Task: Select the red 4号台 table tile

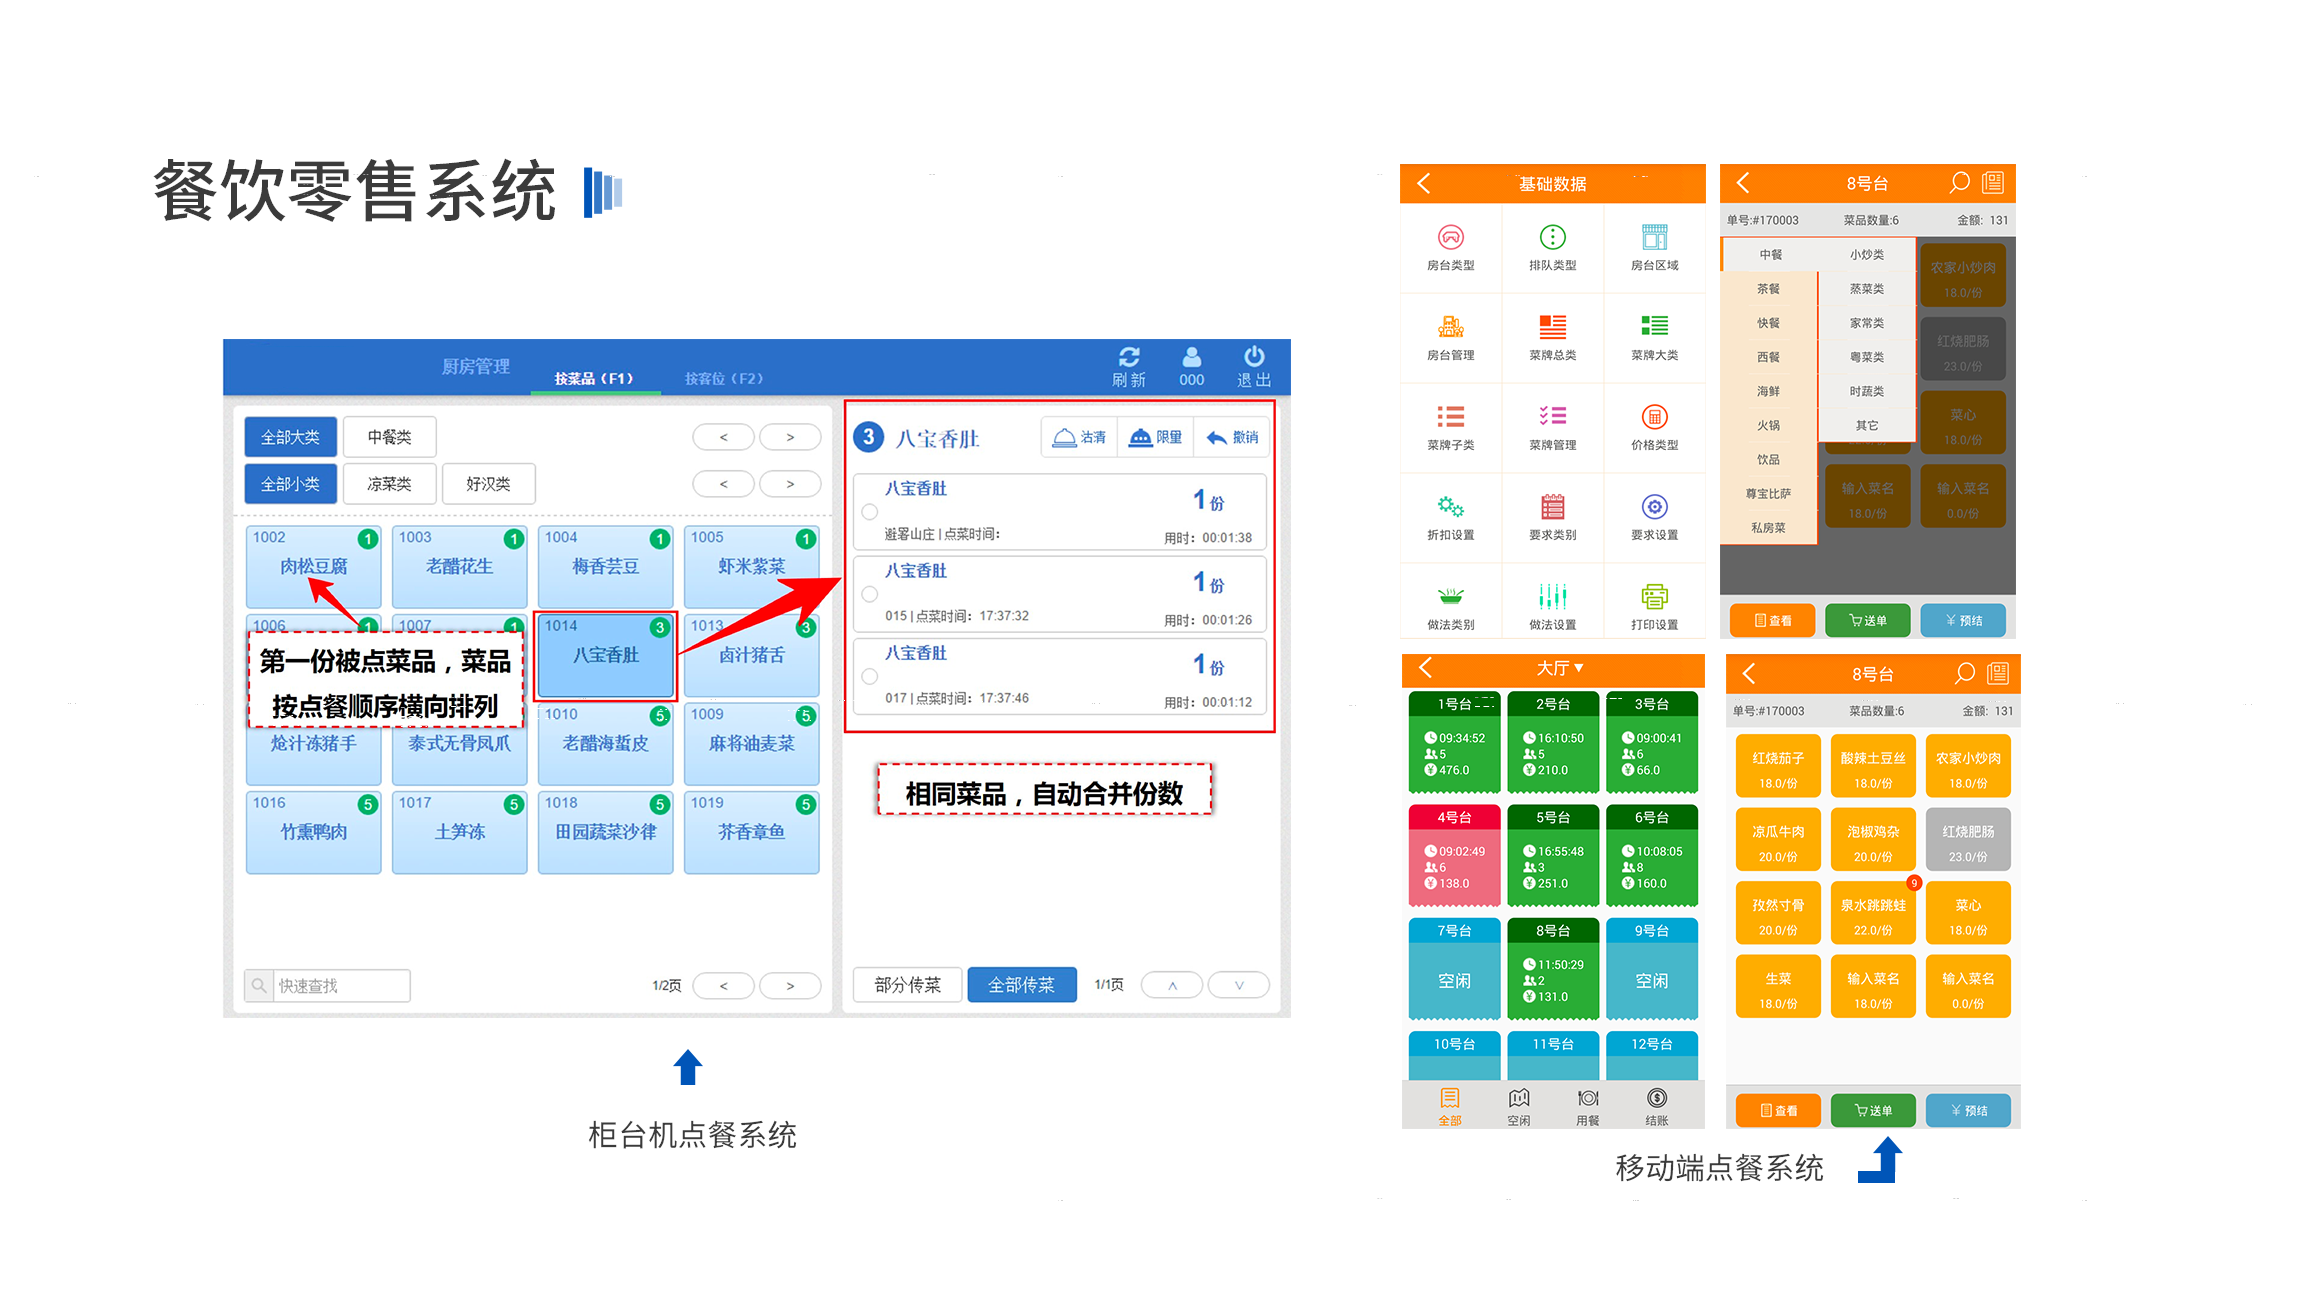Action: point(1454,856)
